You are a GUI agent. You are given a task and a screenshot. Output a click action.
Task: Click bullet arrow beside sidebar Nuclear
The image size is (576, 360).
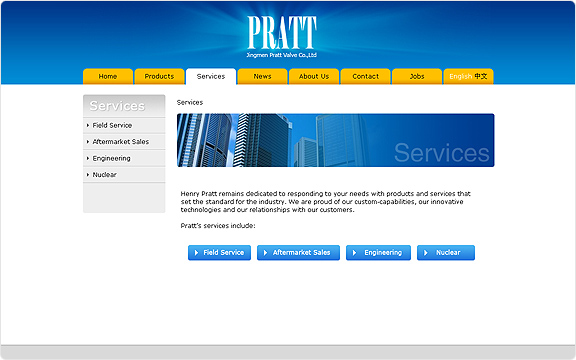[x=88, y=175]
